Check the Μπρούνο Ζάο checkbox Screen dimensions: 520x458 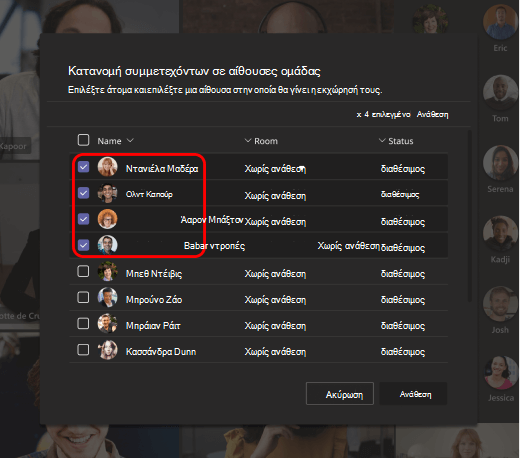[83, 297]
